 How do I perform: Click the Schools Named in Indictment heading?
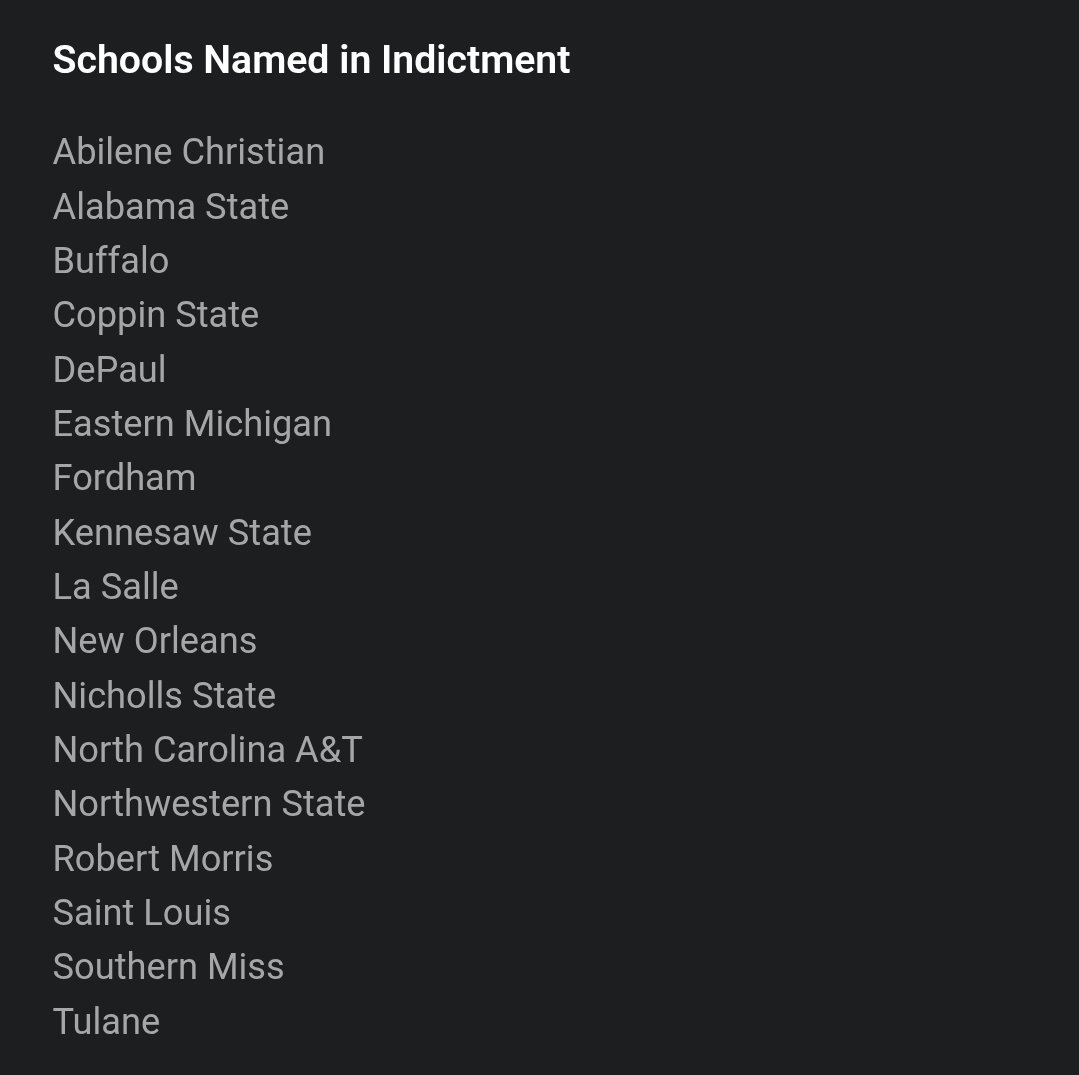[311, 59]
